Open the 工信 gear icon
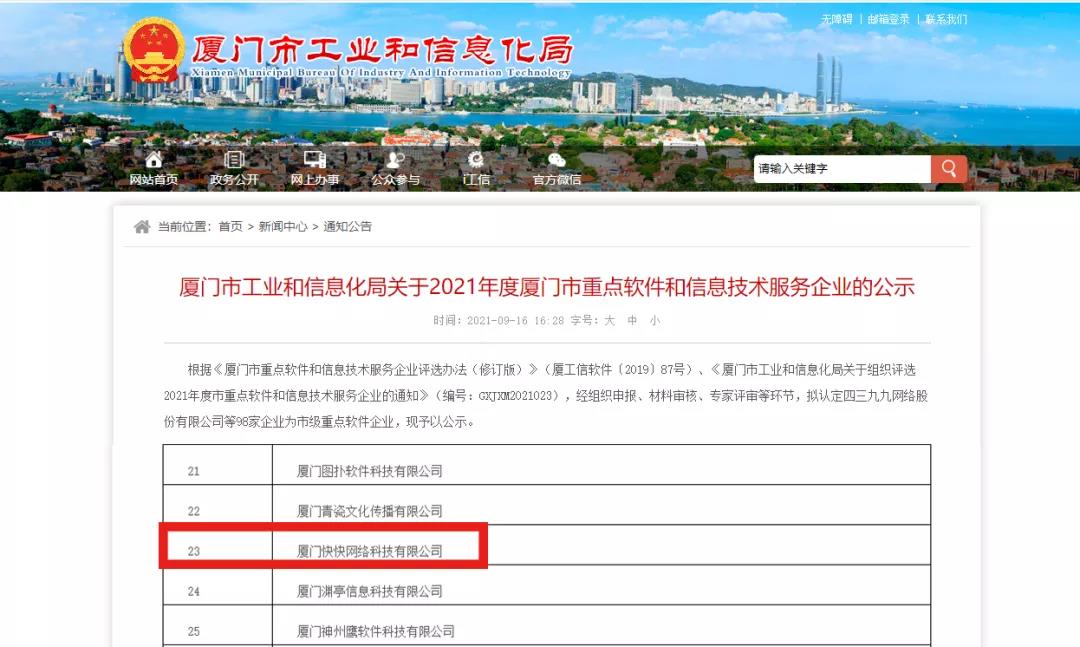The width and height of the screenshot is (1080, 647). [x=474, y=159]
